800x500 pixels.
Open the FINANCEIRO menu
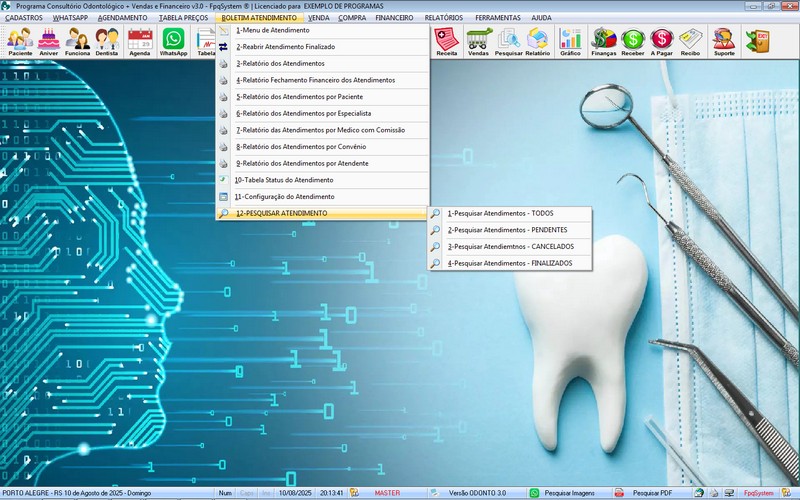(394, 18)
